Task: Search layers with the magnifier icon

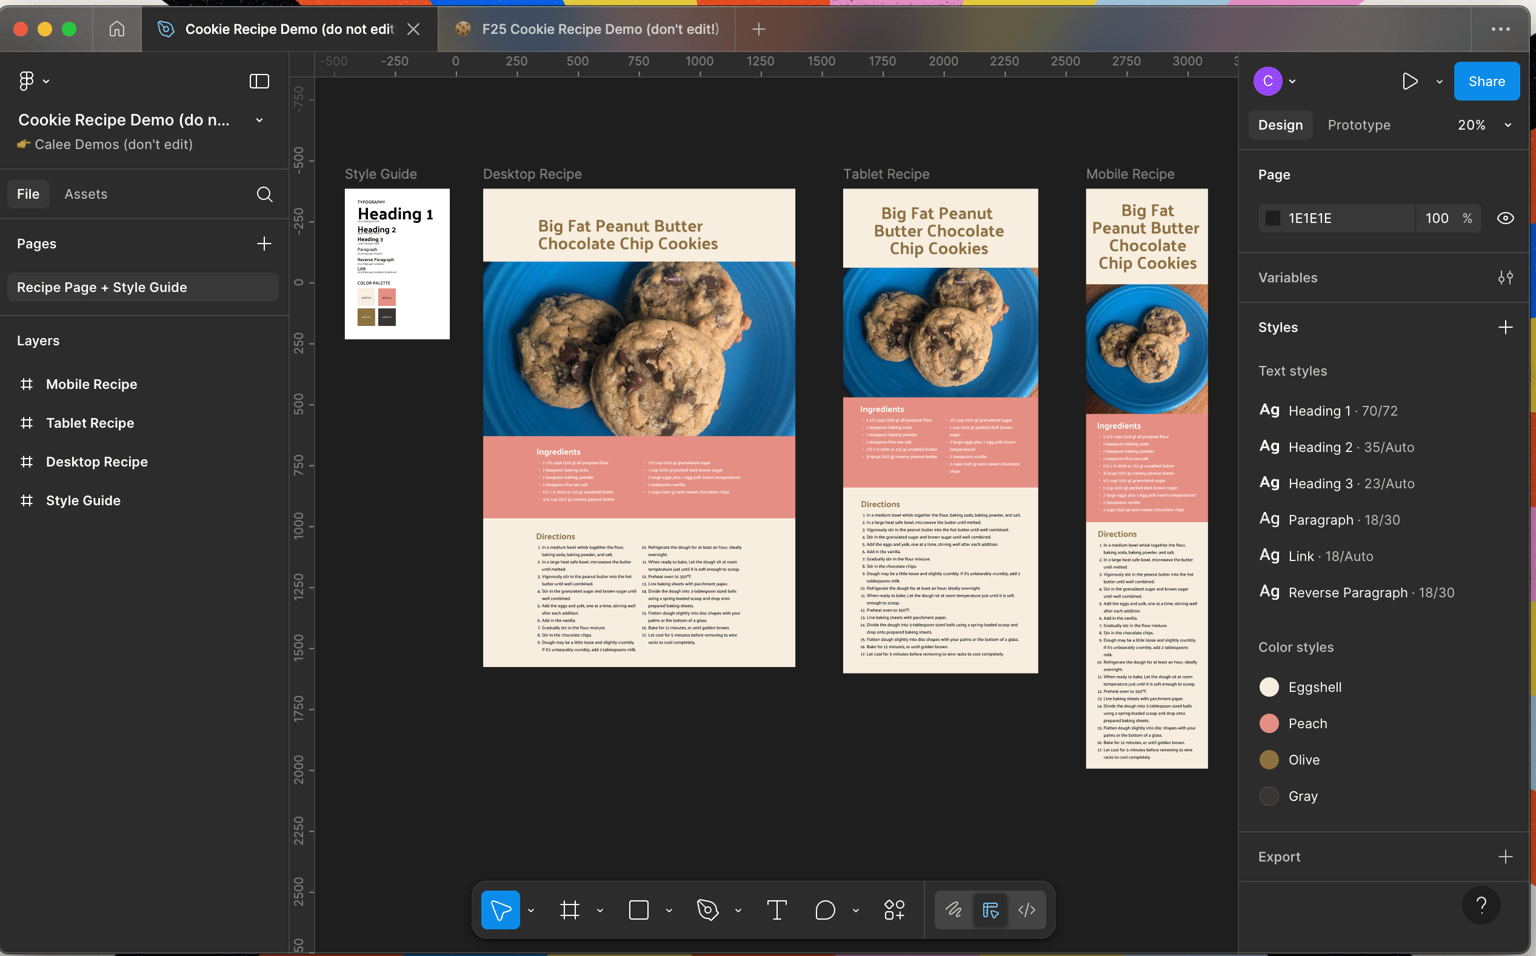Action: pyautogui.click(x=264, y=194)
